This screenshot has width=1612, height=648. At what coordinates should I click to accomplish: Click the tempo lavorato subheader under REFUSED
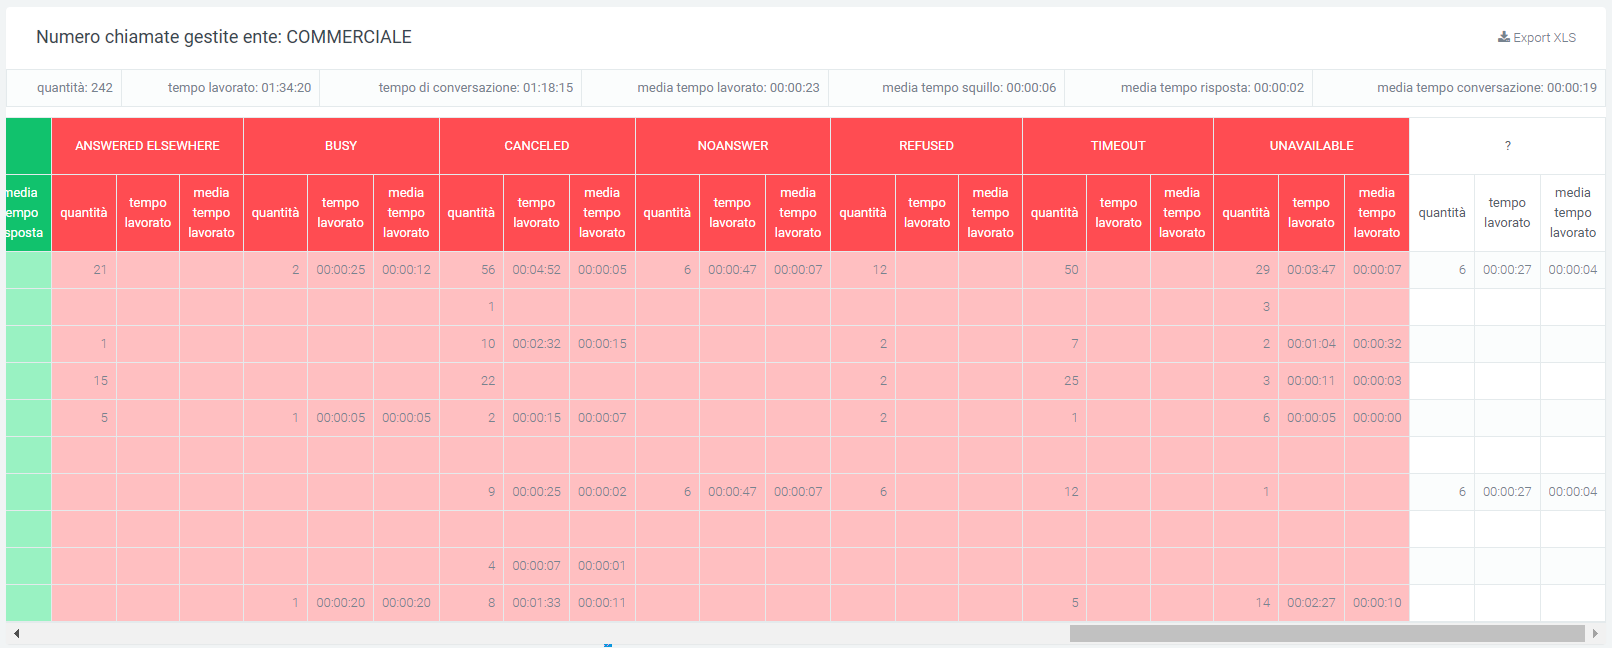point(927,213)
